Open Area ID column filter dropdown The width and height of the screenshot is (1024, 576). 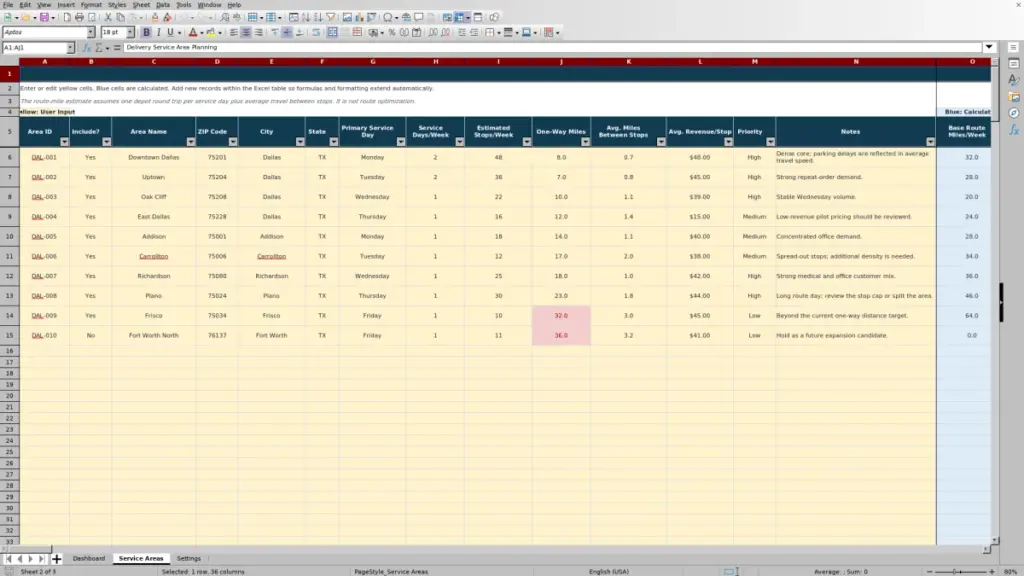64,142
